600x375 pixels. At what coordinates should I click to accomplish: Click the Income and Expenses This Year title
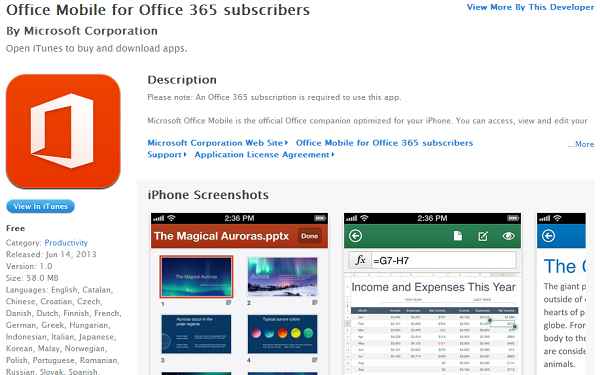[433, 287]
